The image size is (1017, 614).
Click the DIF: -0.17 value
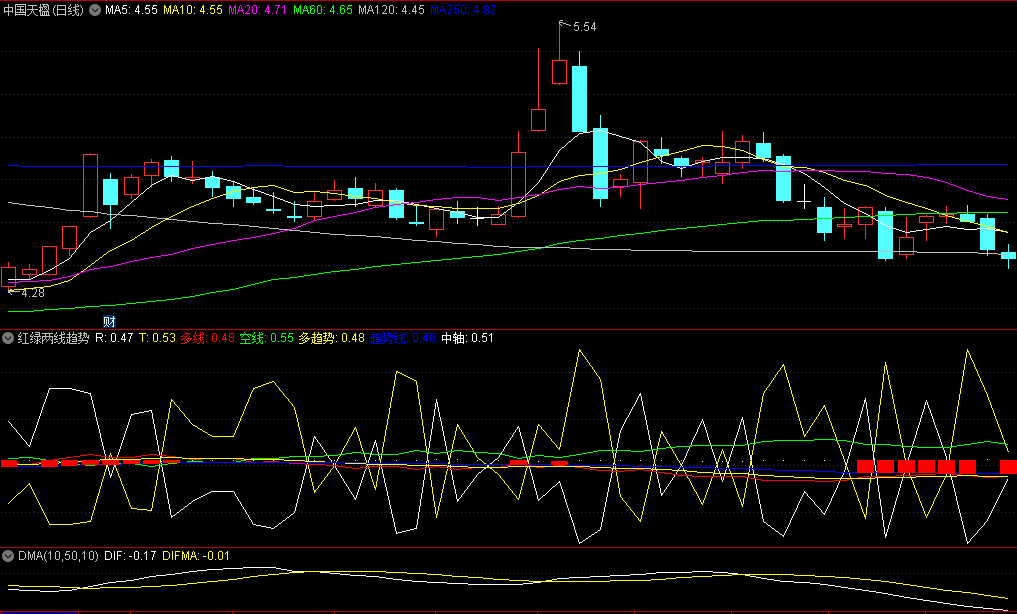coord(130,556)
